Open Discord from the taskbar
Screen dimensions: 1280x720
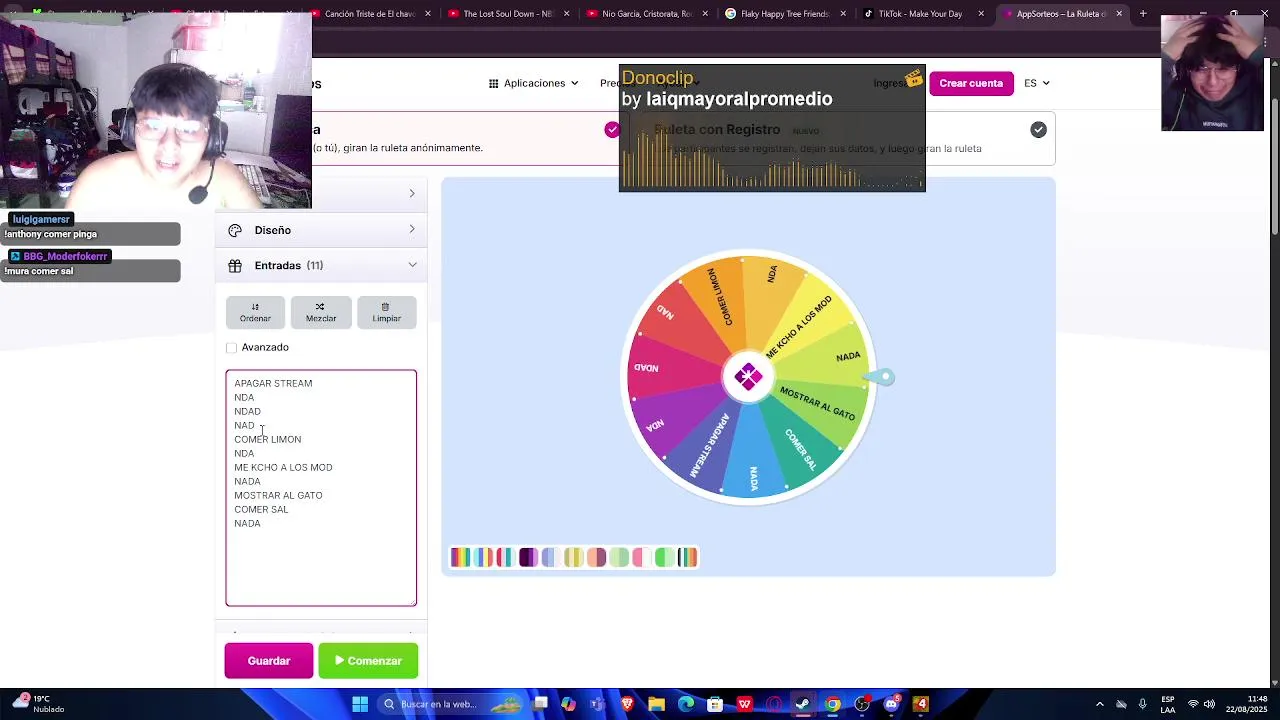point(891,704)
